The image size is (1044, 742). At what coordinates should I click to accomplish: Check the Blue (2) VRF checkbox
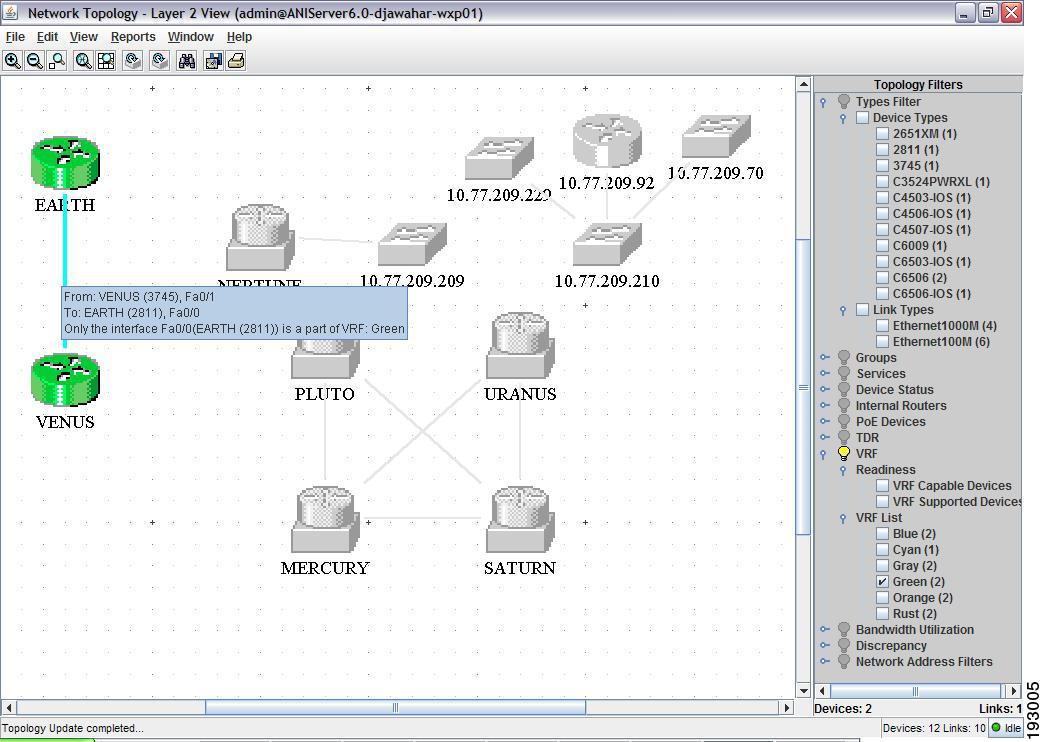click(882, 533)
